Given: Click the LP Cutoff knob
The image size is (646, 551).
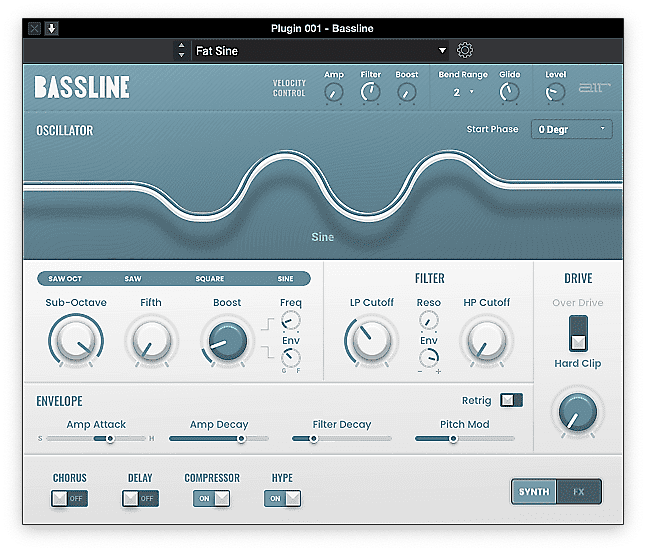Looking at the screenshot, I should click(x=372, y=341).
